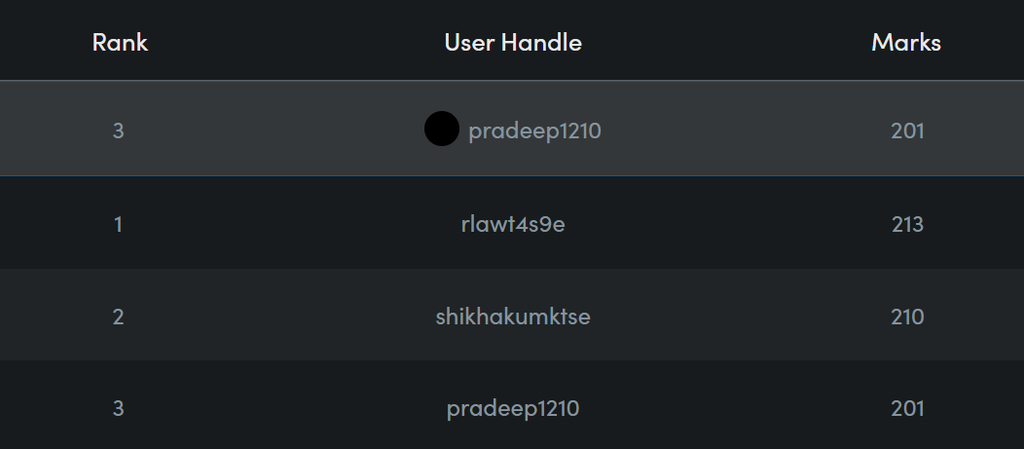Screen dimensions: 1024x449
Task: Click the black avatar beside pradeep1210
Action: pyautogui.click(x=441, y=129)
